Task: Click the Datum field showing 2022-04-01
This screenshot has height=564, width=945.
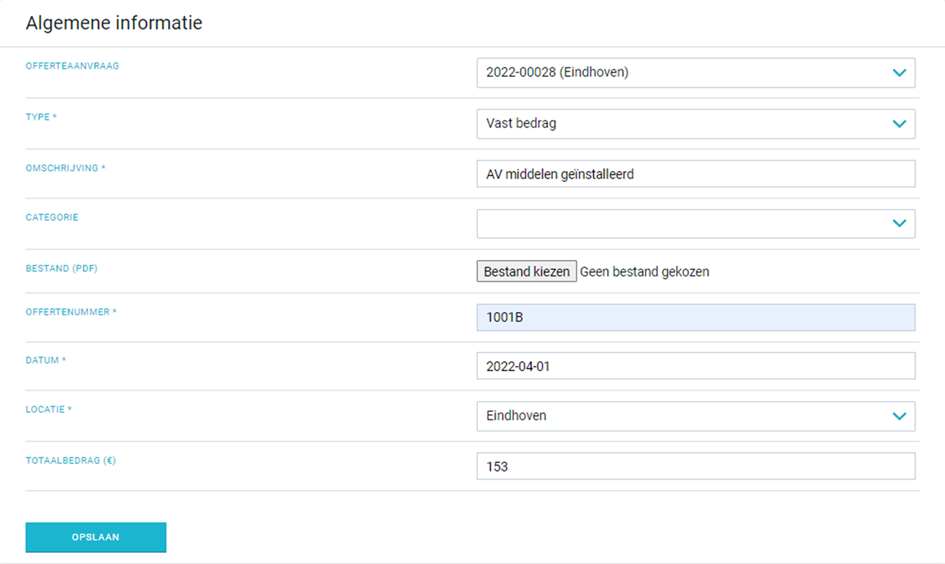Action: pyautogui.click(x=695, y=366)
